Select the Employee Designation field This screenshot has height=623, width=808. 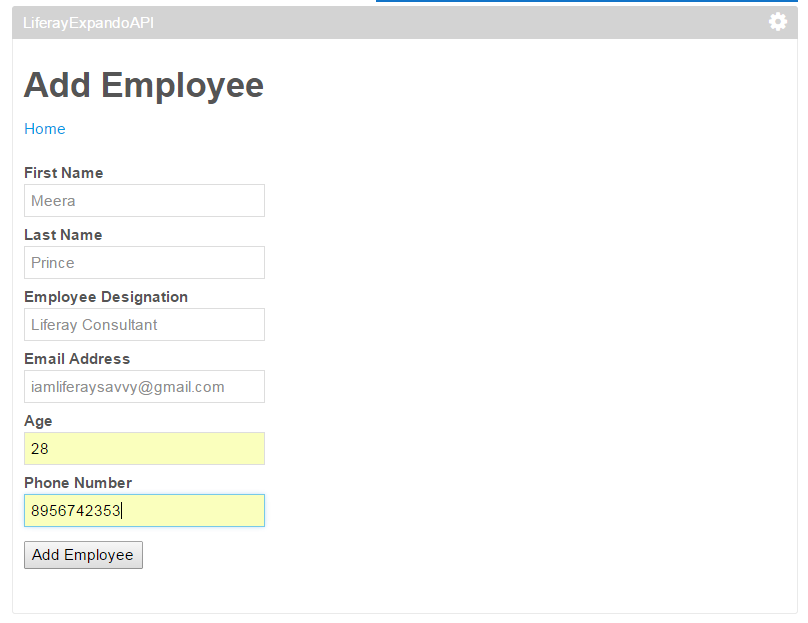(x=144, y=325)
